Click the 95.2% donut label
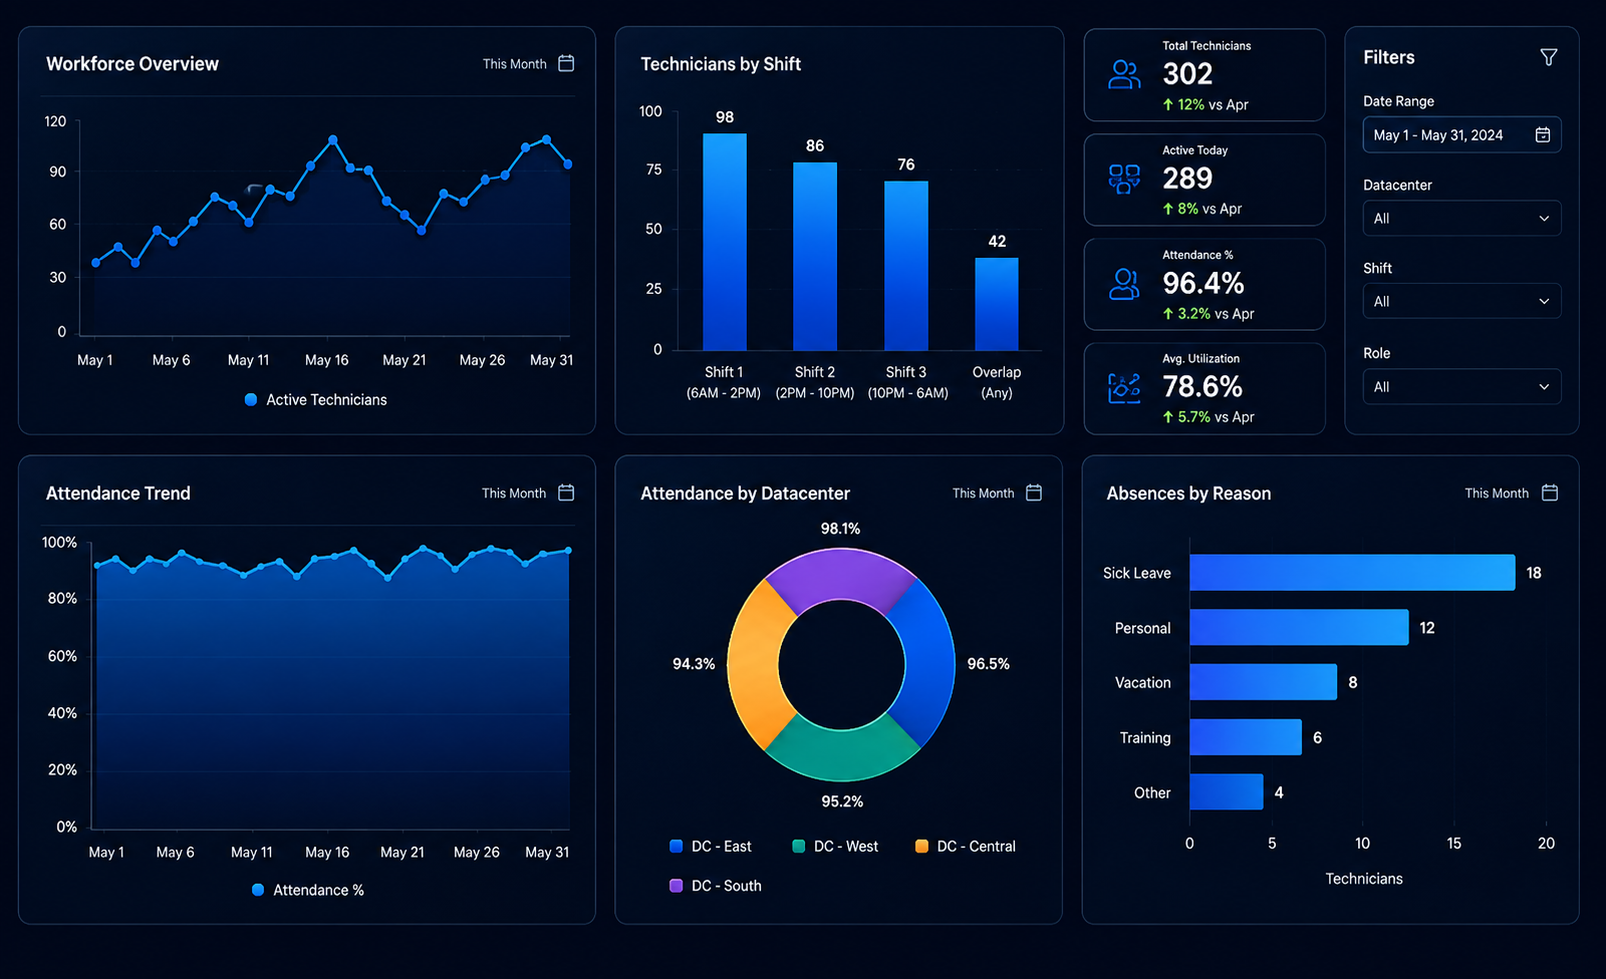Screen dimensions: 1606x979 [x=842, y=802]
